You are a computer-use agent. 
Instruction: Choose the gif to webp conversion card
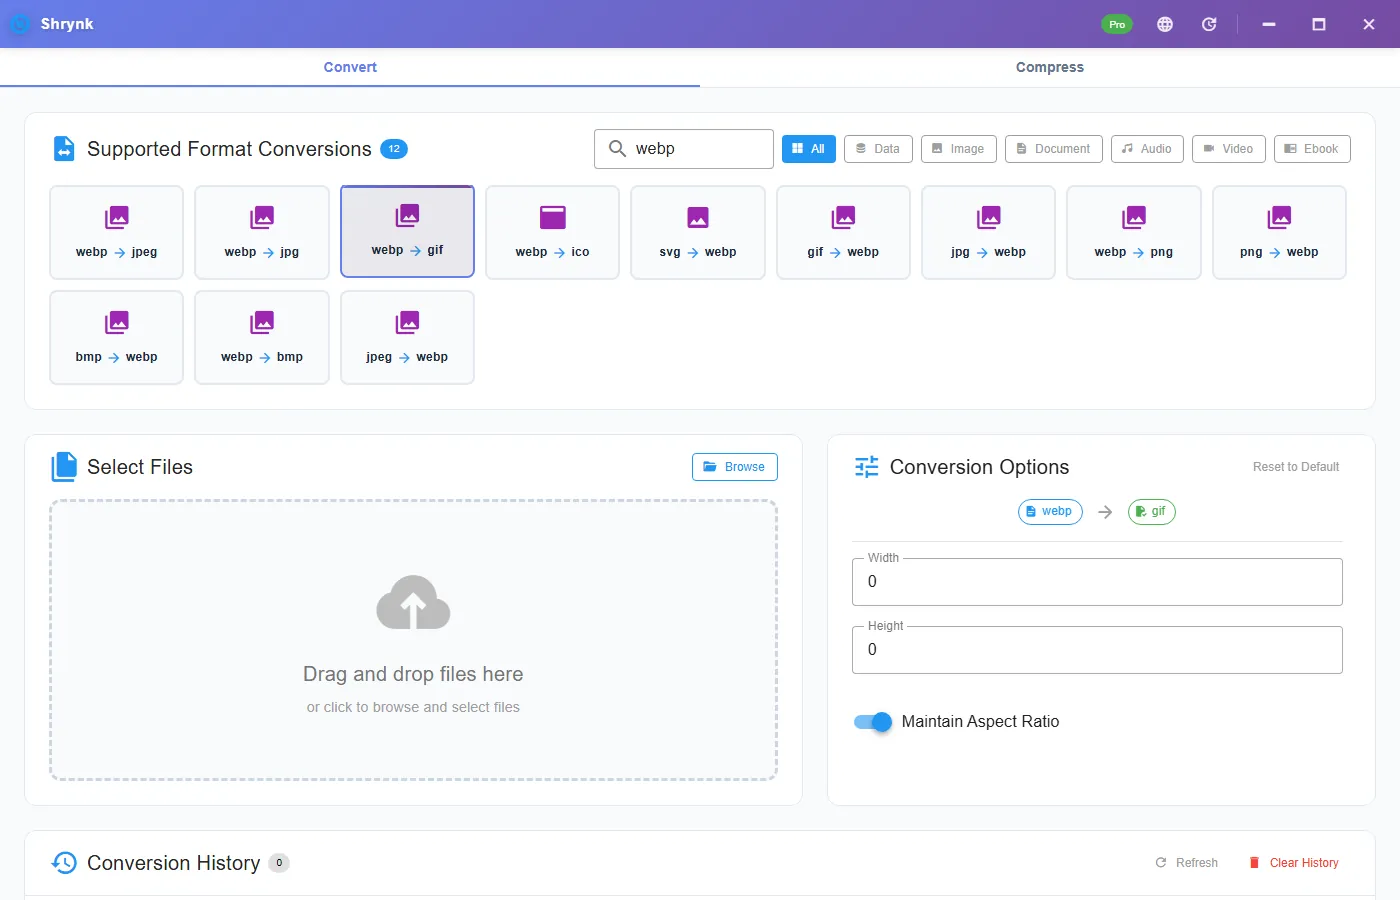[843, 232]
